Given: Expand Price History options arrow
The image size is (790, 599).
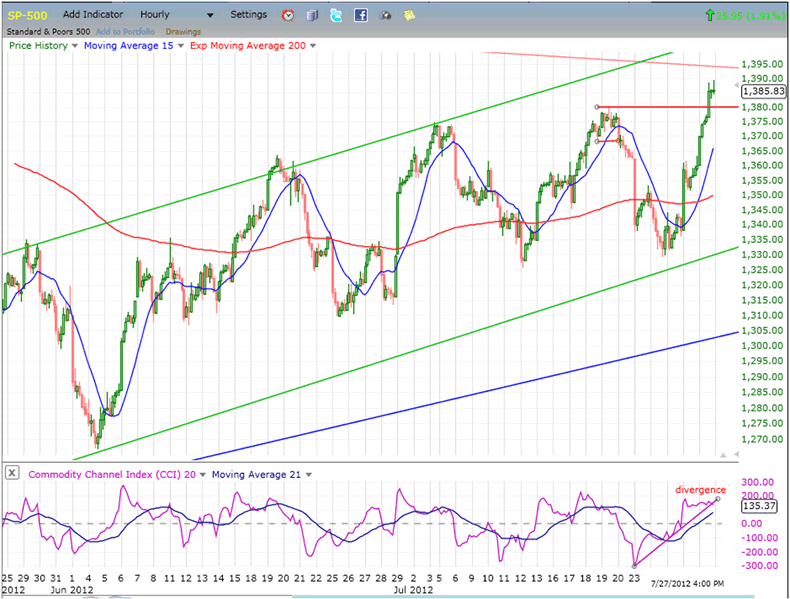Looking at the screenshot, I should tap(75, 45).
